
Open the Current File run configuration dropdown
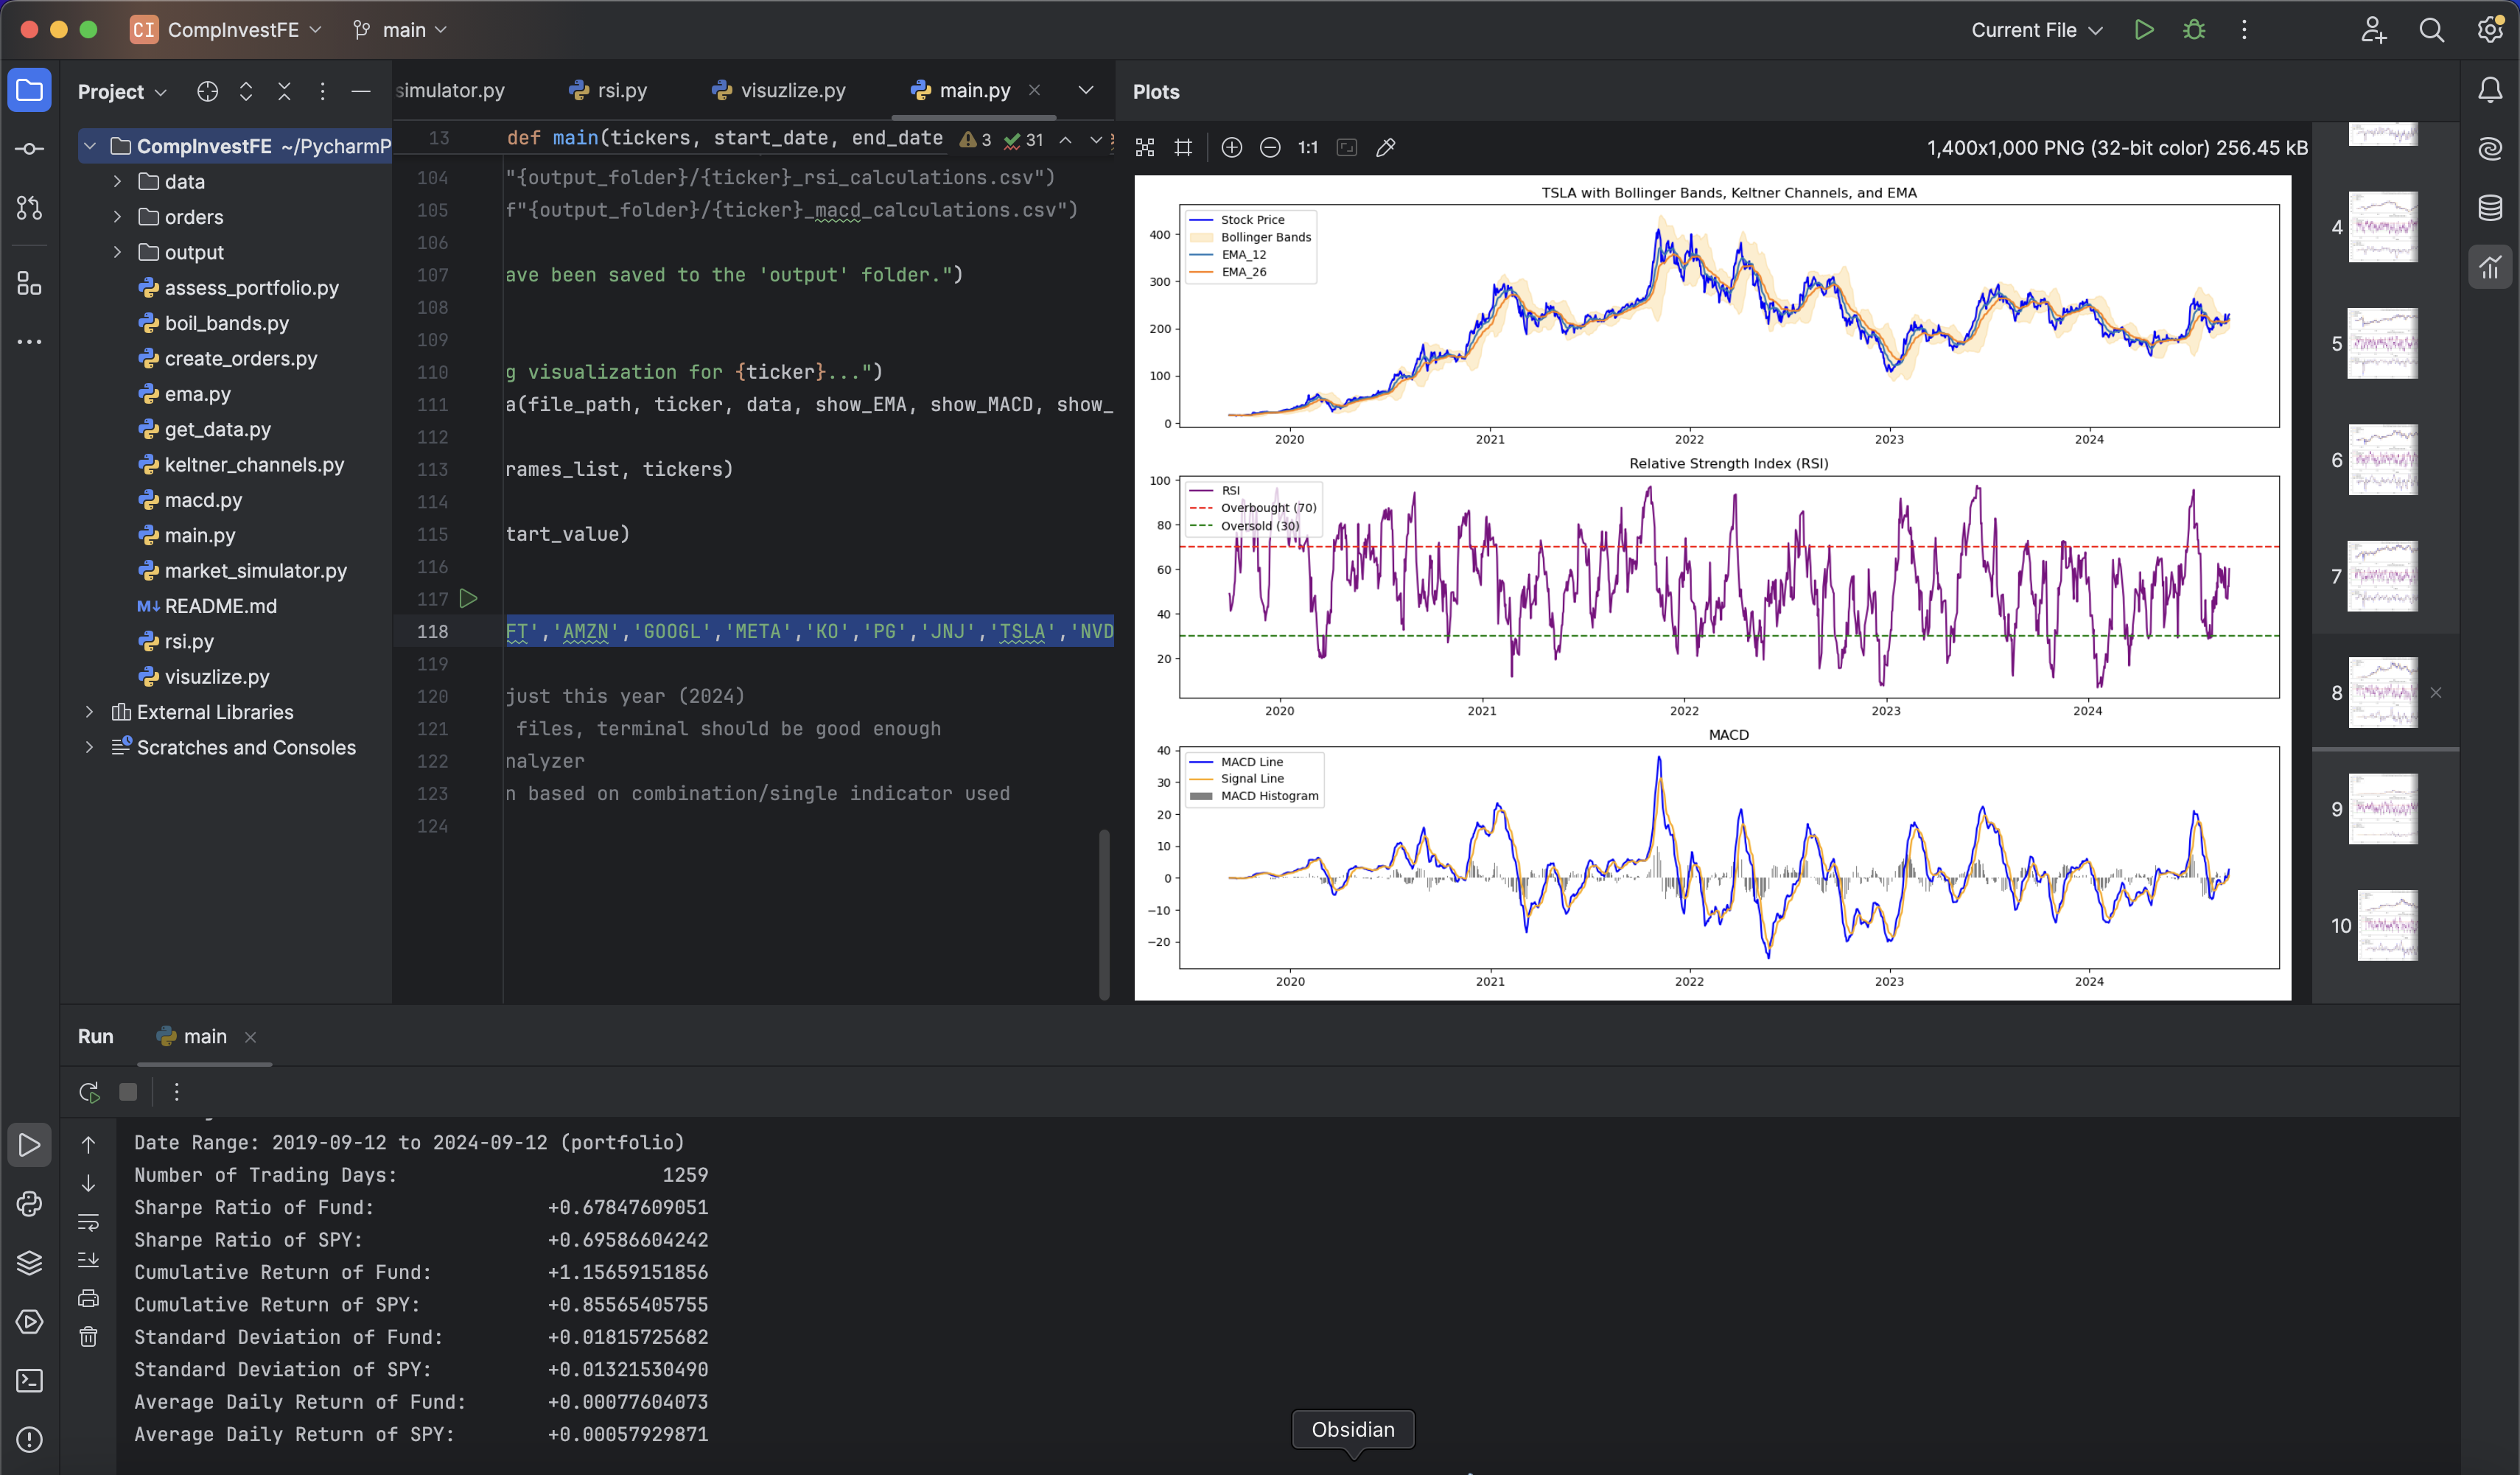pyautogui.click(x=2037, y=30)
